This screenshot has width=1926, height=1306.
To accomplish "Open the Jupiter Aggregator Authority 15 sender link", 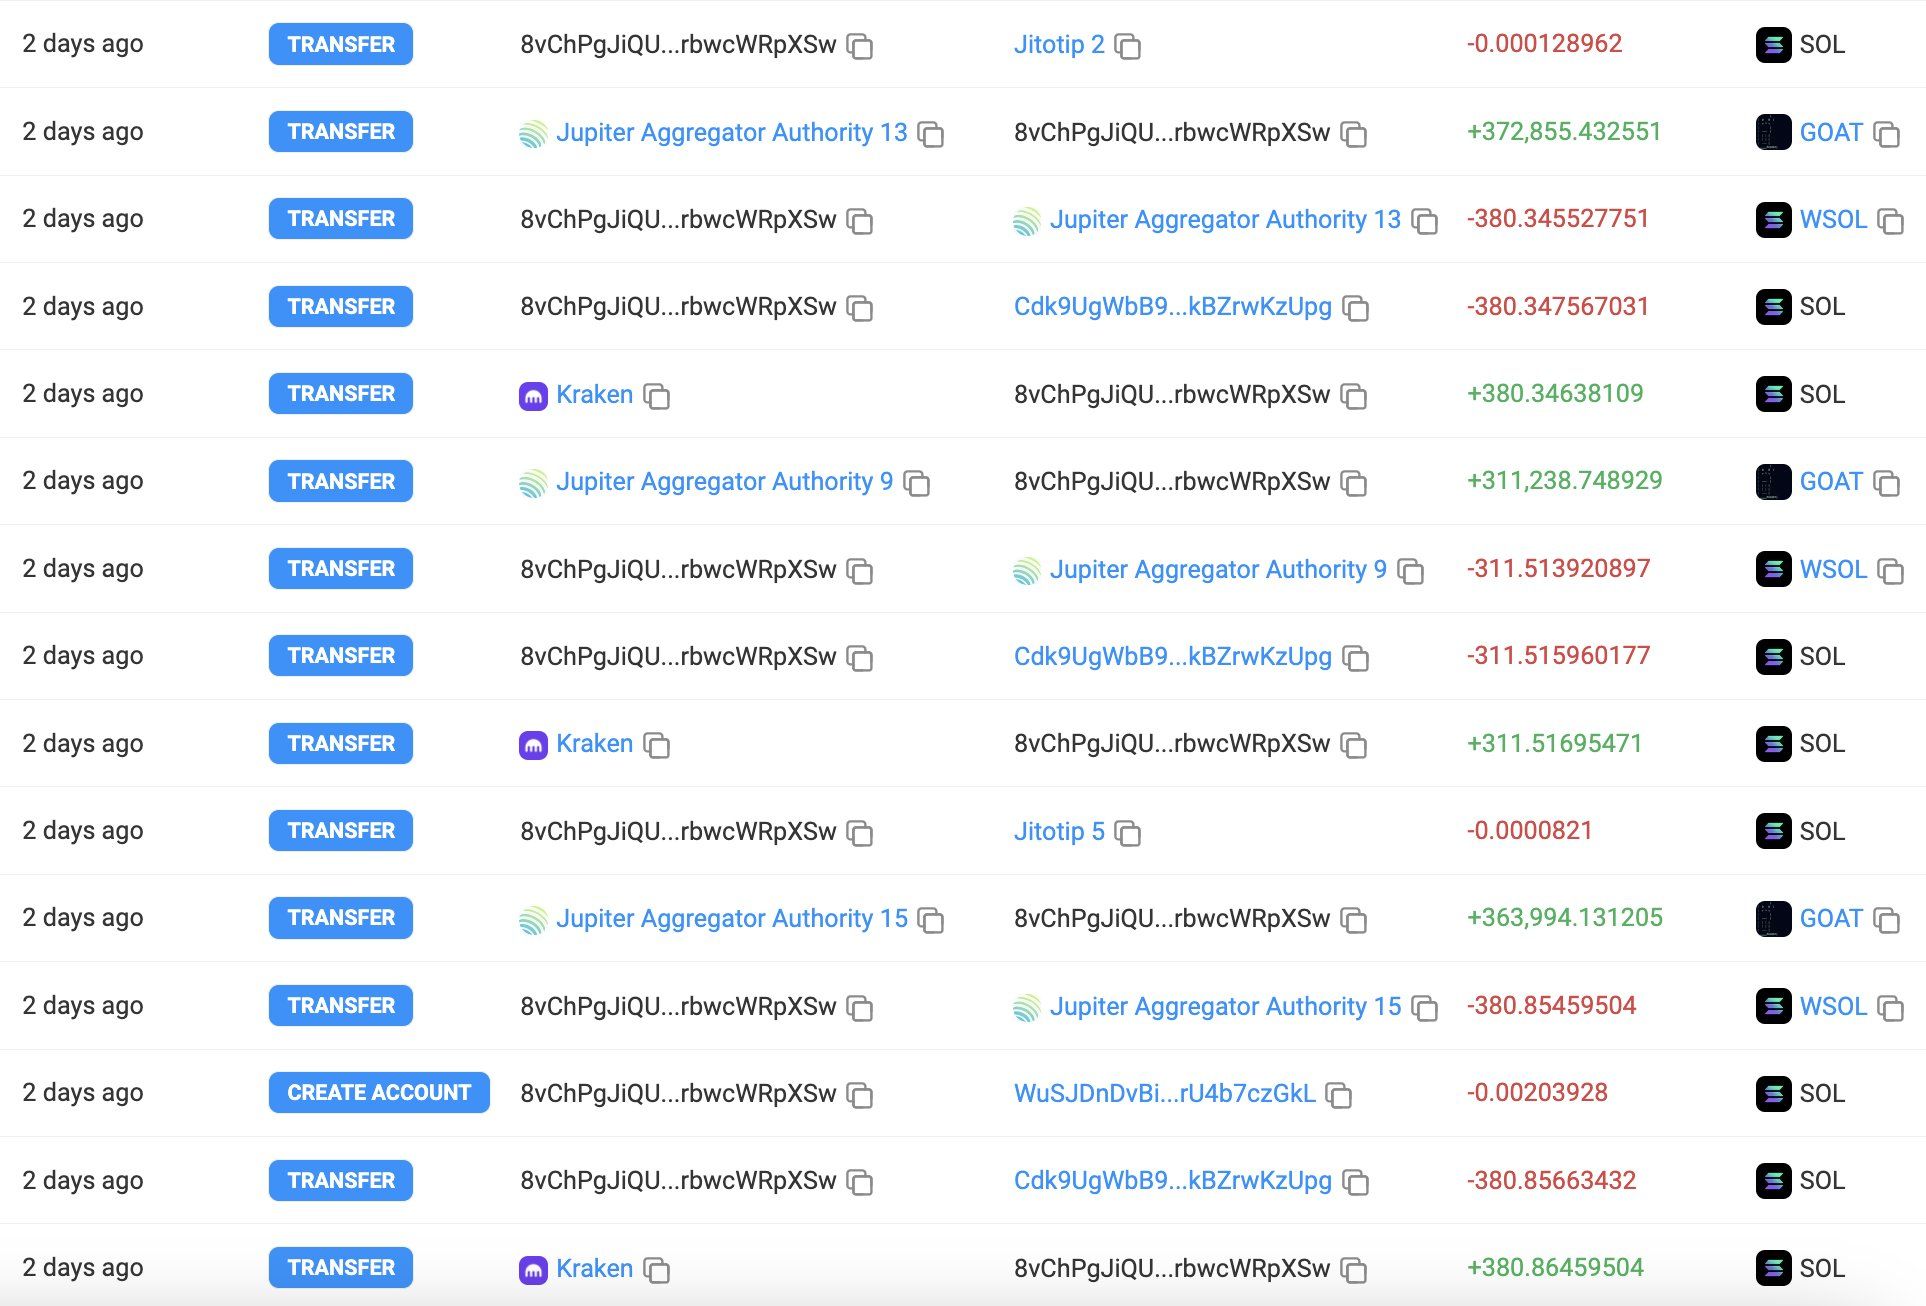I will (731, 918).
